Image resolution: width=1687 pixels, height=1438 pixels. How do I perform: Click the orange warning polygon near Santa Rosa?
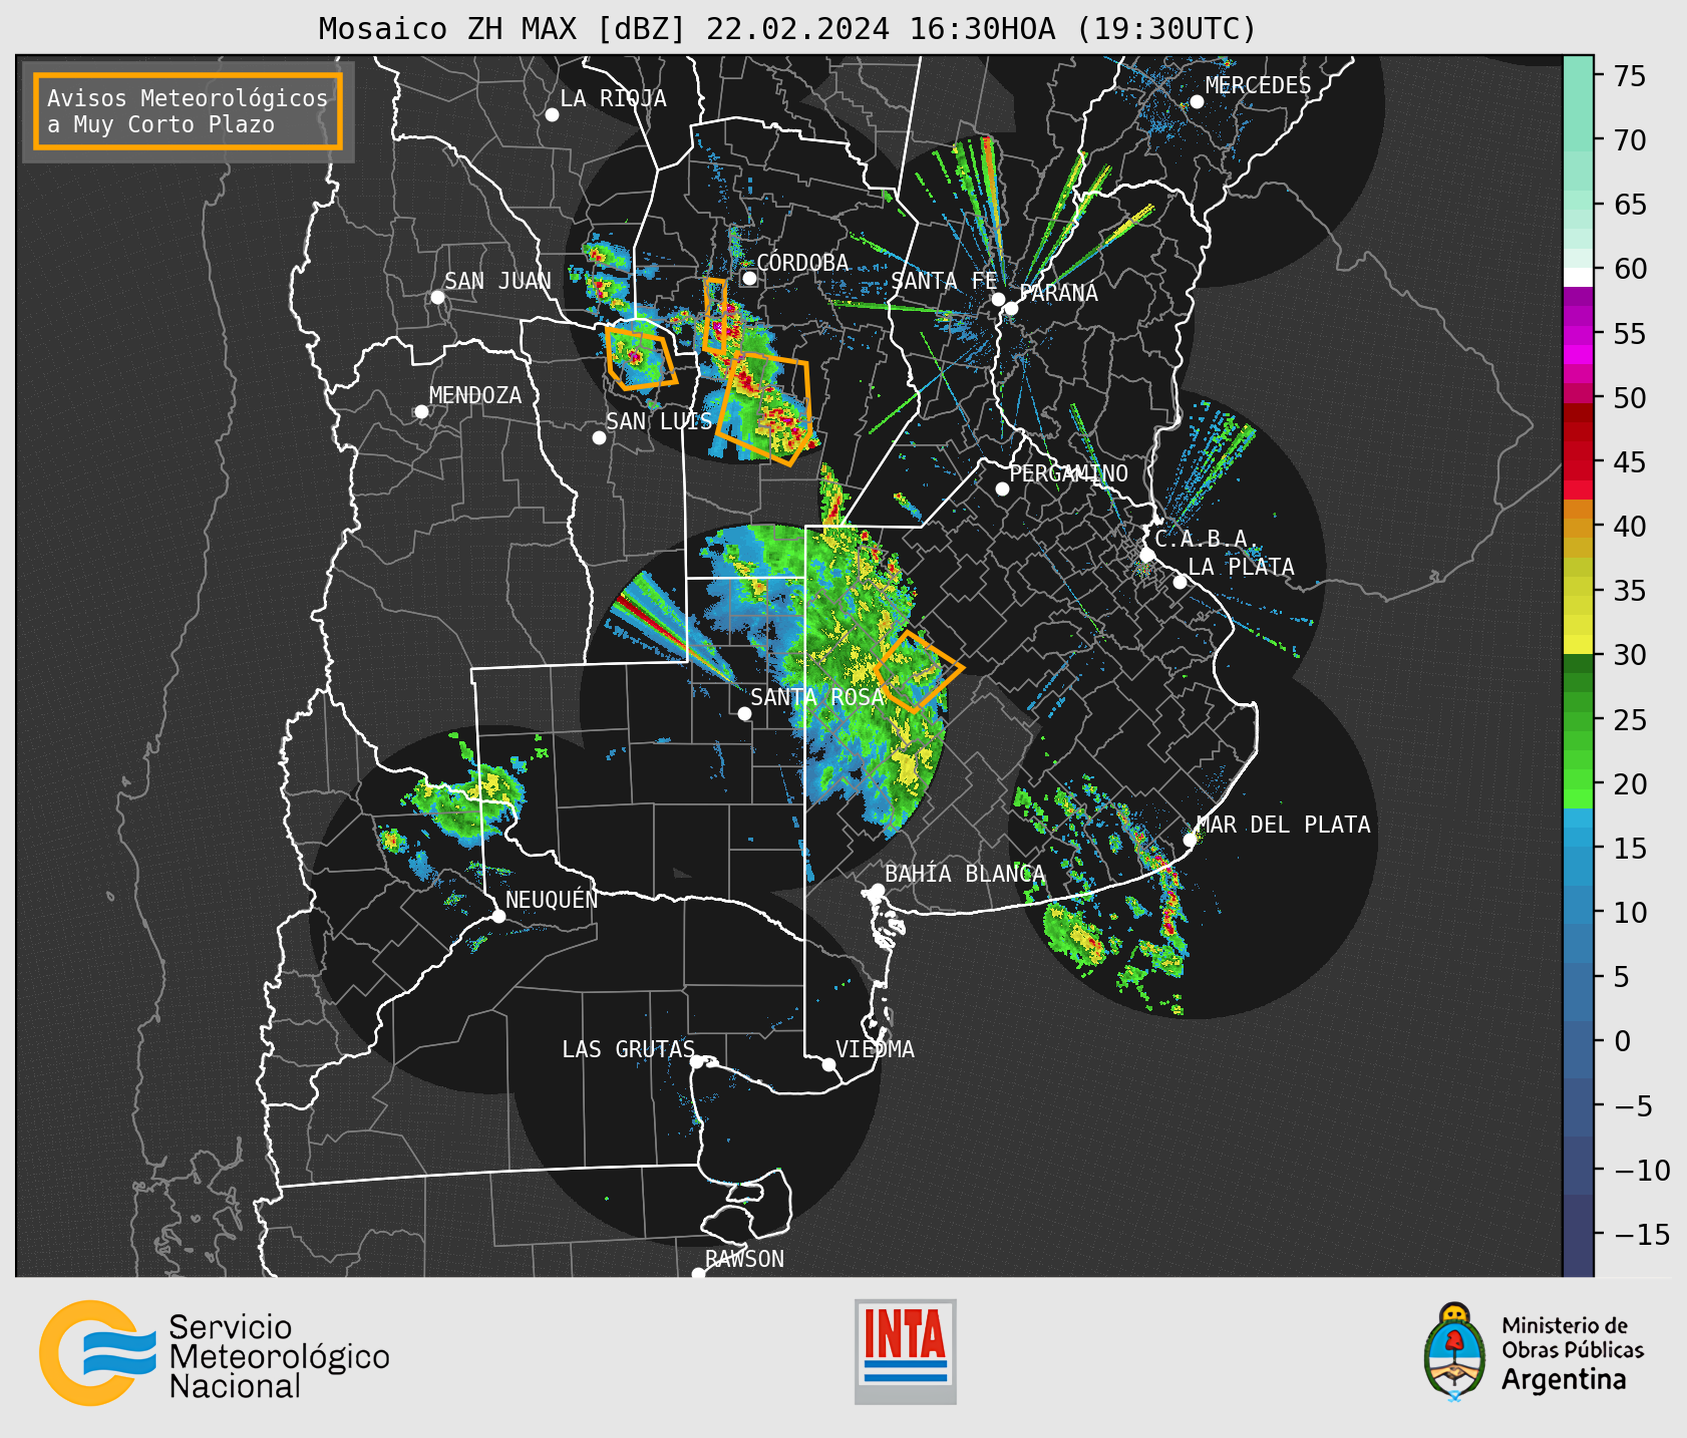(919, 671)
